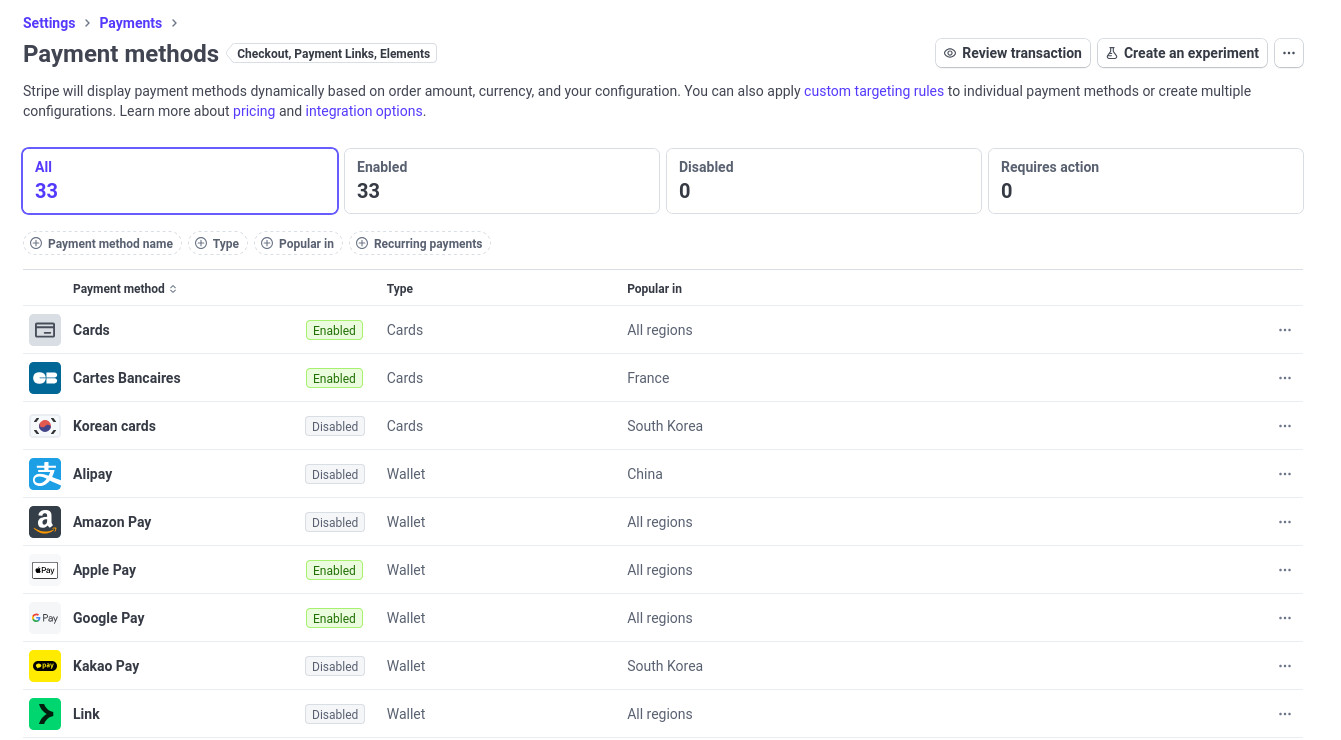This screenshot has height=740, width=1341.
Task: Switch to the Enabled filter tab
Action: click(x=501, y=181)
